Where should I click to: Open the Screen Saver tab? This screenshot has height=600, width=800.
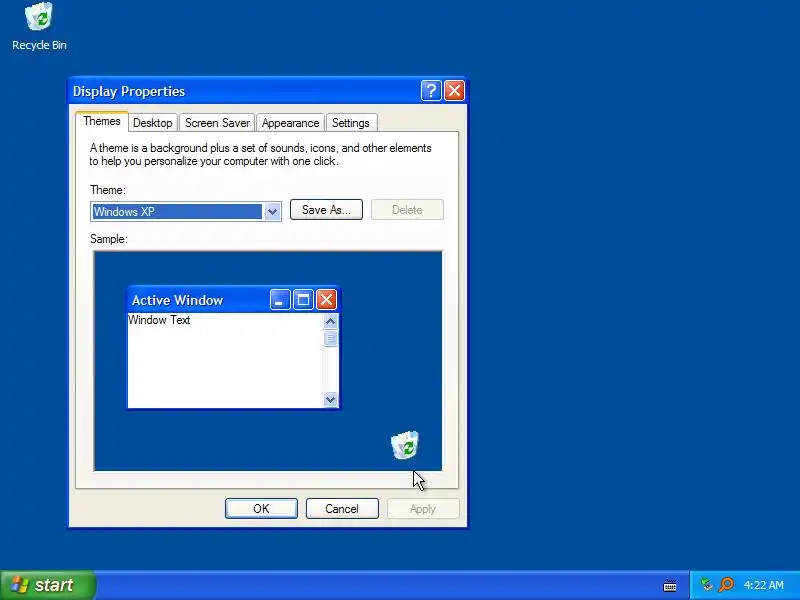point(217,123)
